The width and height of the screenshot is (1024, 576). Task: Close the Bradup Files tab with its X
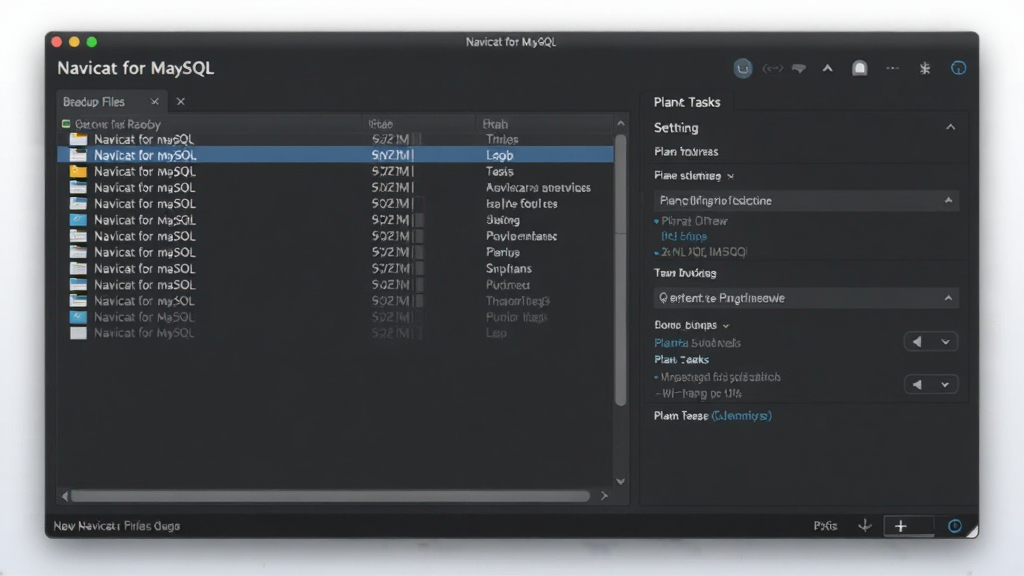pos(155,101)
